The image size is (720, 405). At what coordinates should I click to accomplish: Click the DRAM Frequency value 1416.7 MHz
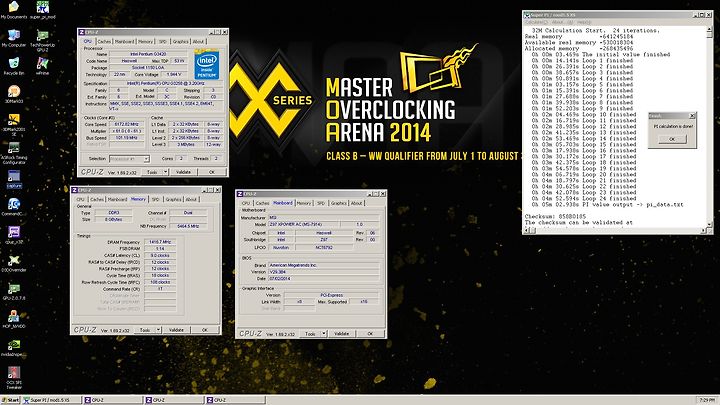pos(160,242)
